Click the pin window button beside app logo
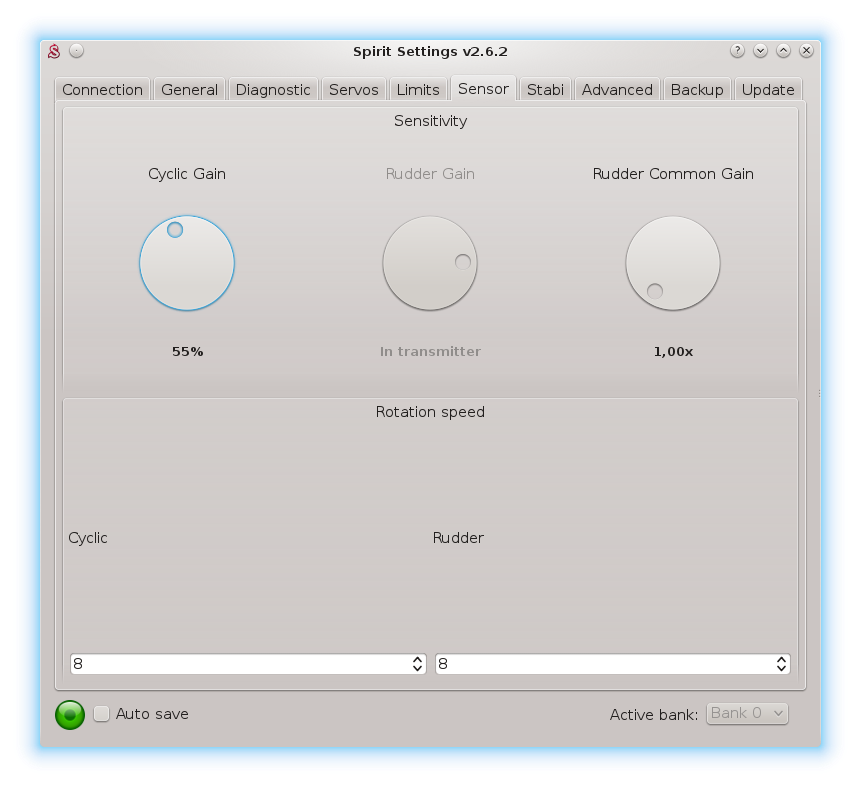The image size is (861, 787). point(77,51)
